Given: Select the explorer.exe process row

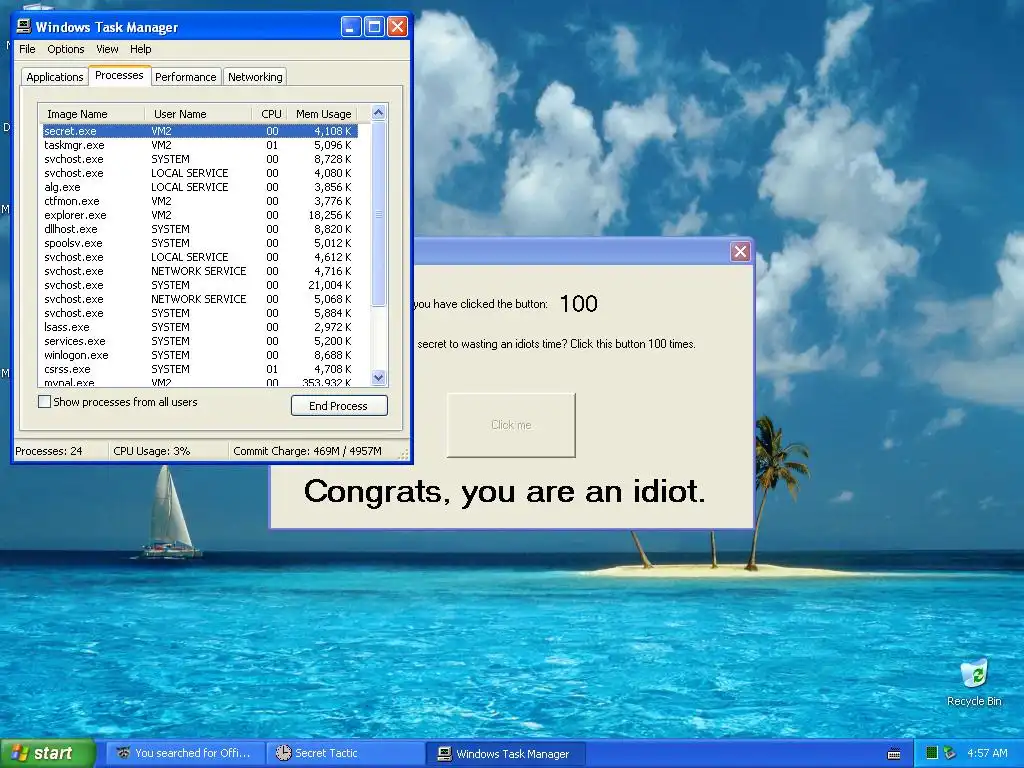Looking at the screenshot, I should pos(200,215).
